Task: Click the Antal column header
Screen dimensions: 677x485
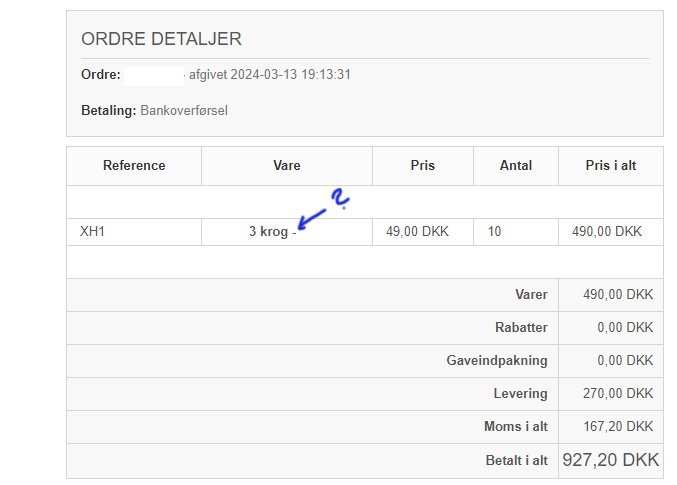Action: pyautogui.click(x=516, y=166)
